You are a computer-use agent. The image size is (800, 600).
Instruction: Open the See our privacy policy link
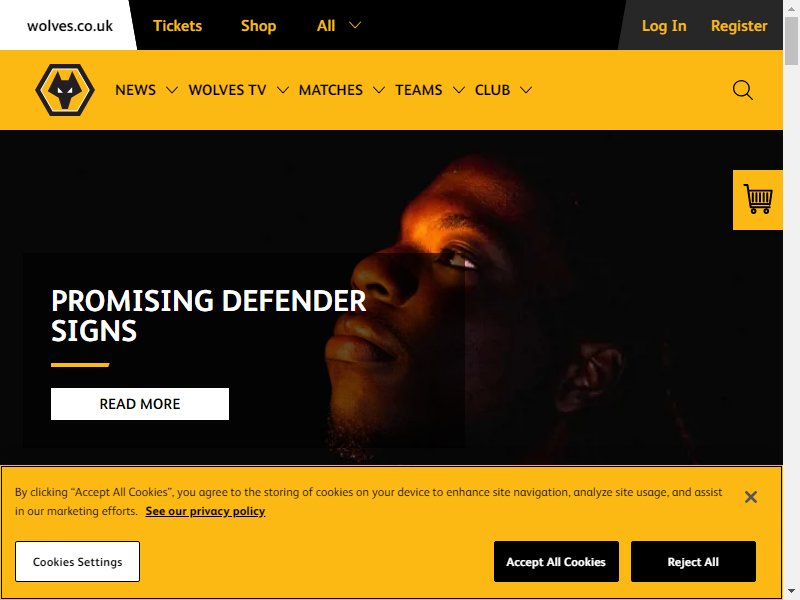205,511
